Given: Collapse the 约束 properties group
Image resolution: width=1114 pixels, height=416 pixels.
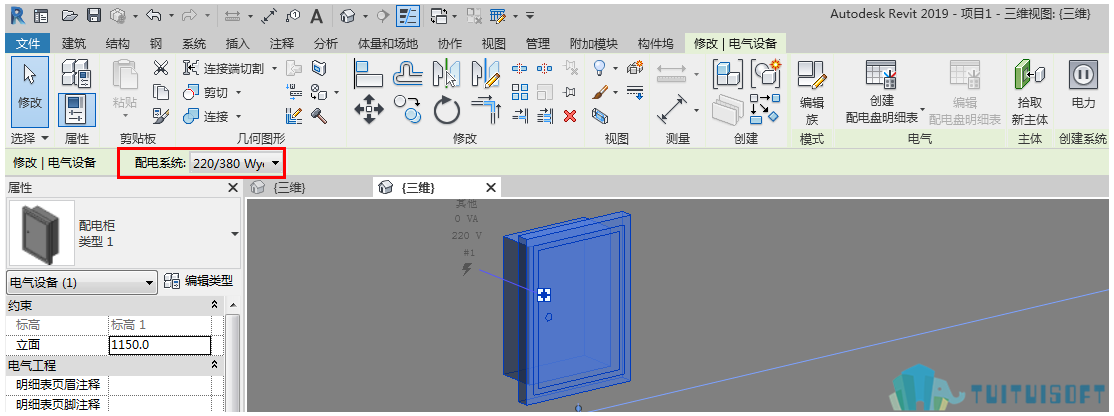Looking at the screenshot, I should tap(215, 305).
